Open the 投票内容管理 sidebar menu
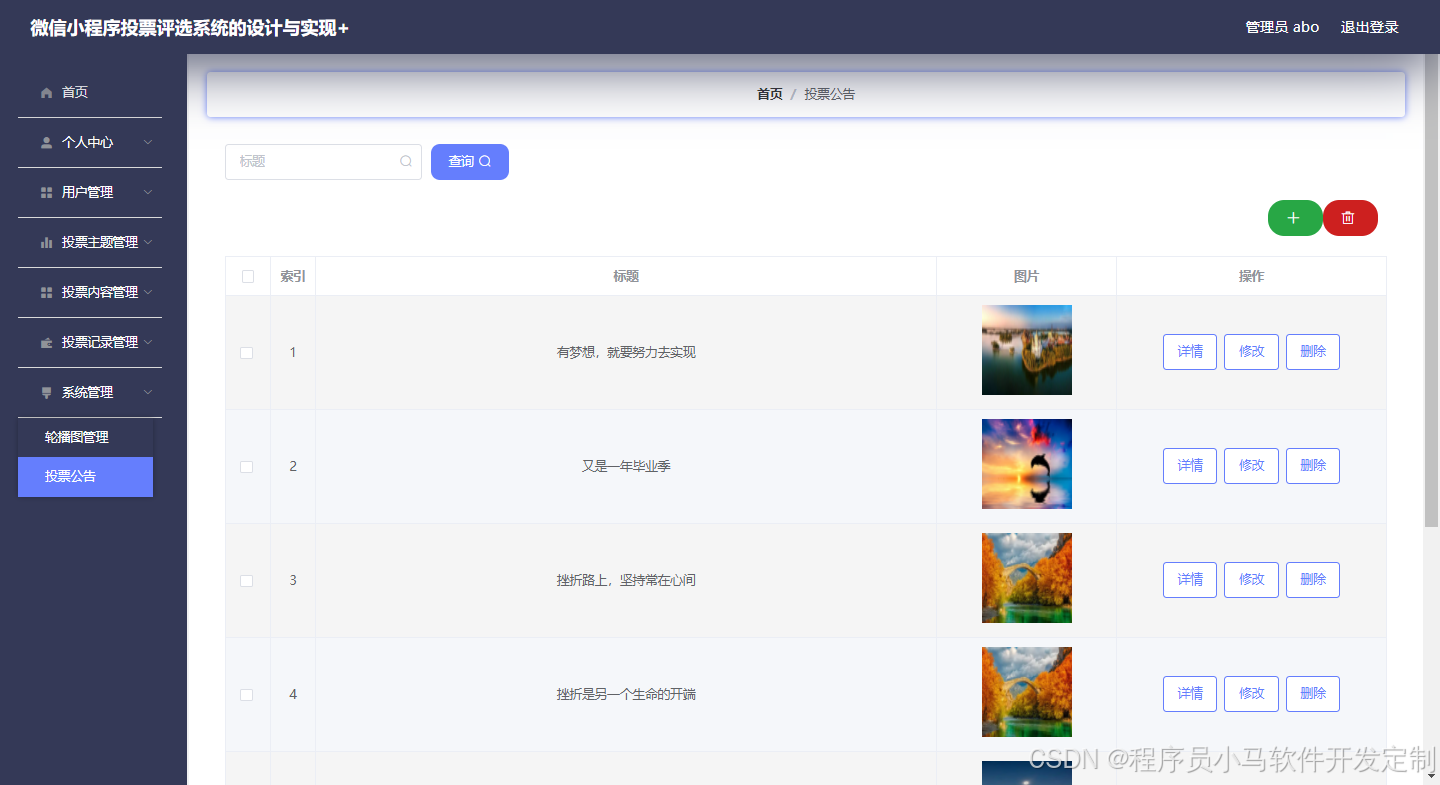The image size is (1440, 785). pos(90,292)
